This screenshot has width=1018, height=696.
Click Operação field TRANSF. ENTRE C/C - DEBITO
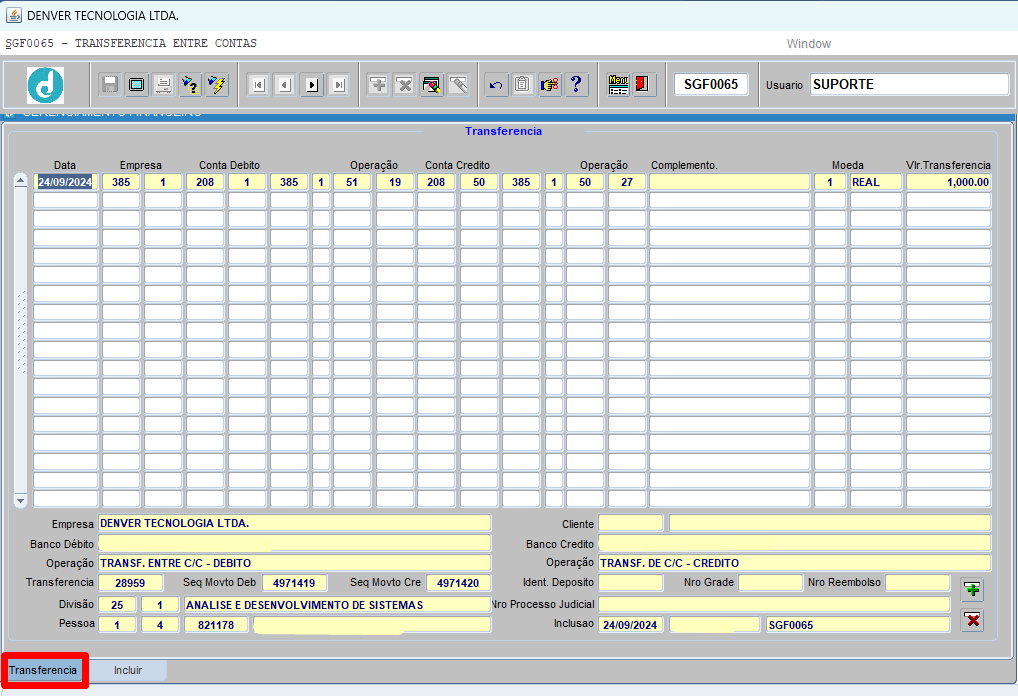[x=295, y=563]
